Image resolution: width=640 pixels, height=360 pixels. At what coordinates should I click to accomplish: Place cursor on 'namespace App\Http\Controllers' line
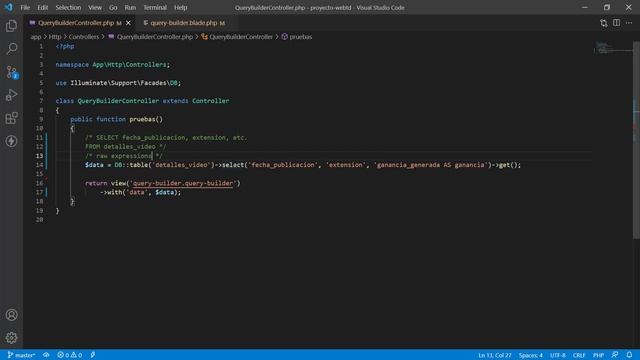coord(113,64)
